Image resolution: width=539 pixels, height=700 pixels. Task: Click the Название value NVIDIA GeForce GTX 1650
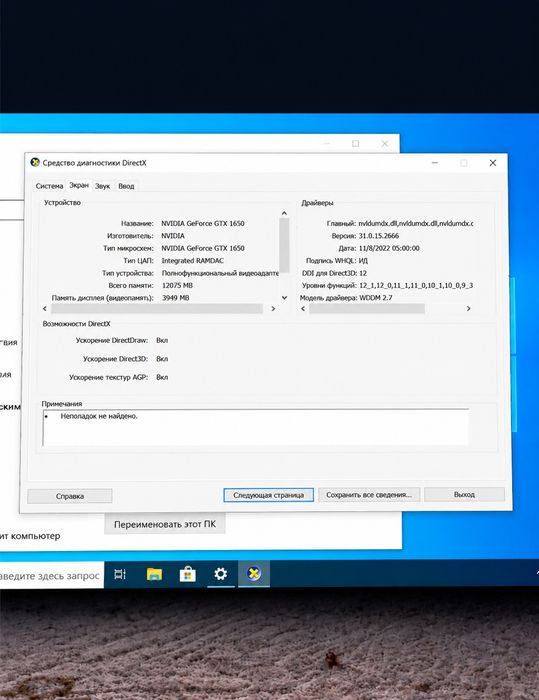pyautogui.click(x=203, y=223)
